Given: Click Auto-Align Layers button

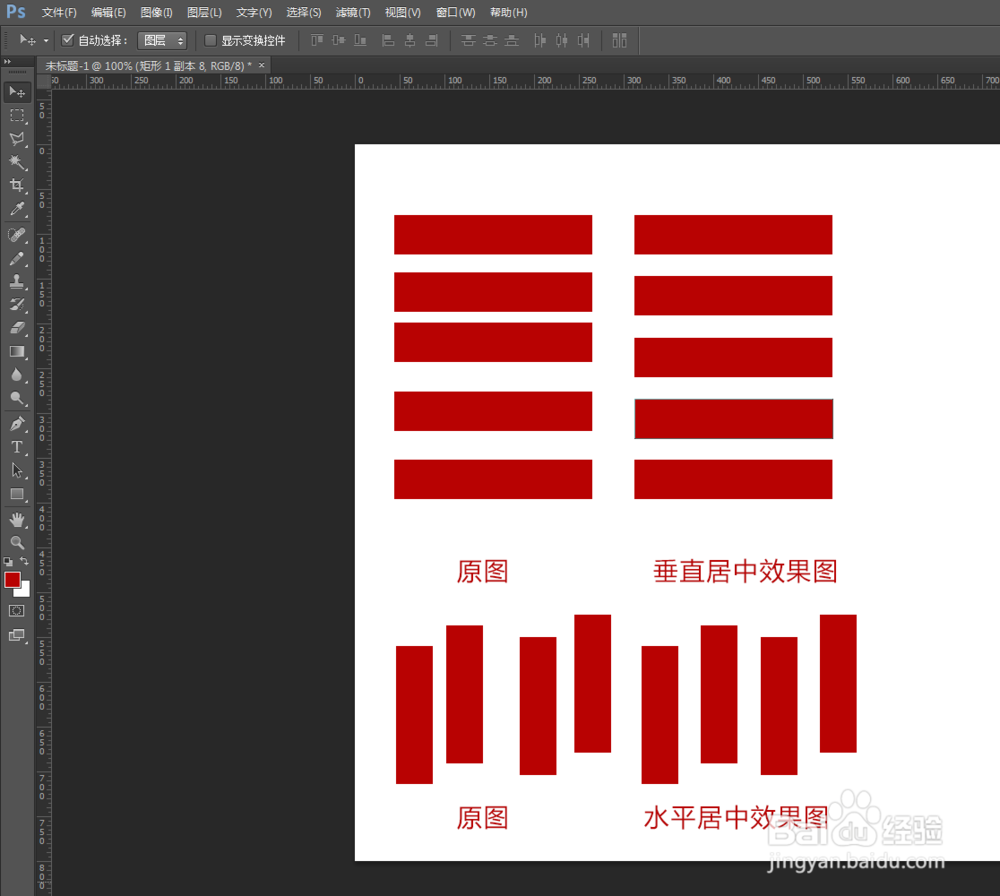Looking at the screenshot, I should click(619, 40).
